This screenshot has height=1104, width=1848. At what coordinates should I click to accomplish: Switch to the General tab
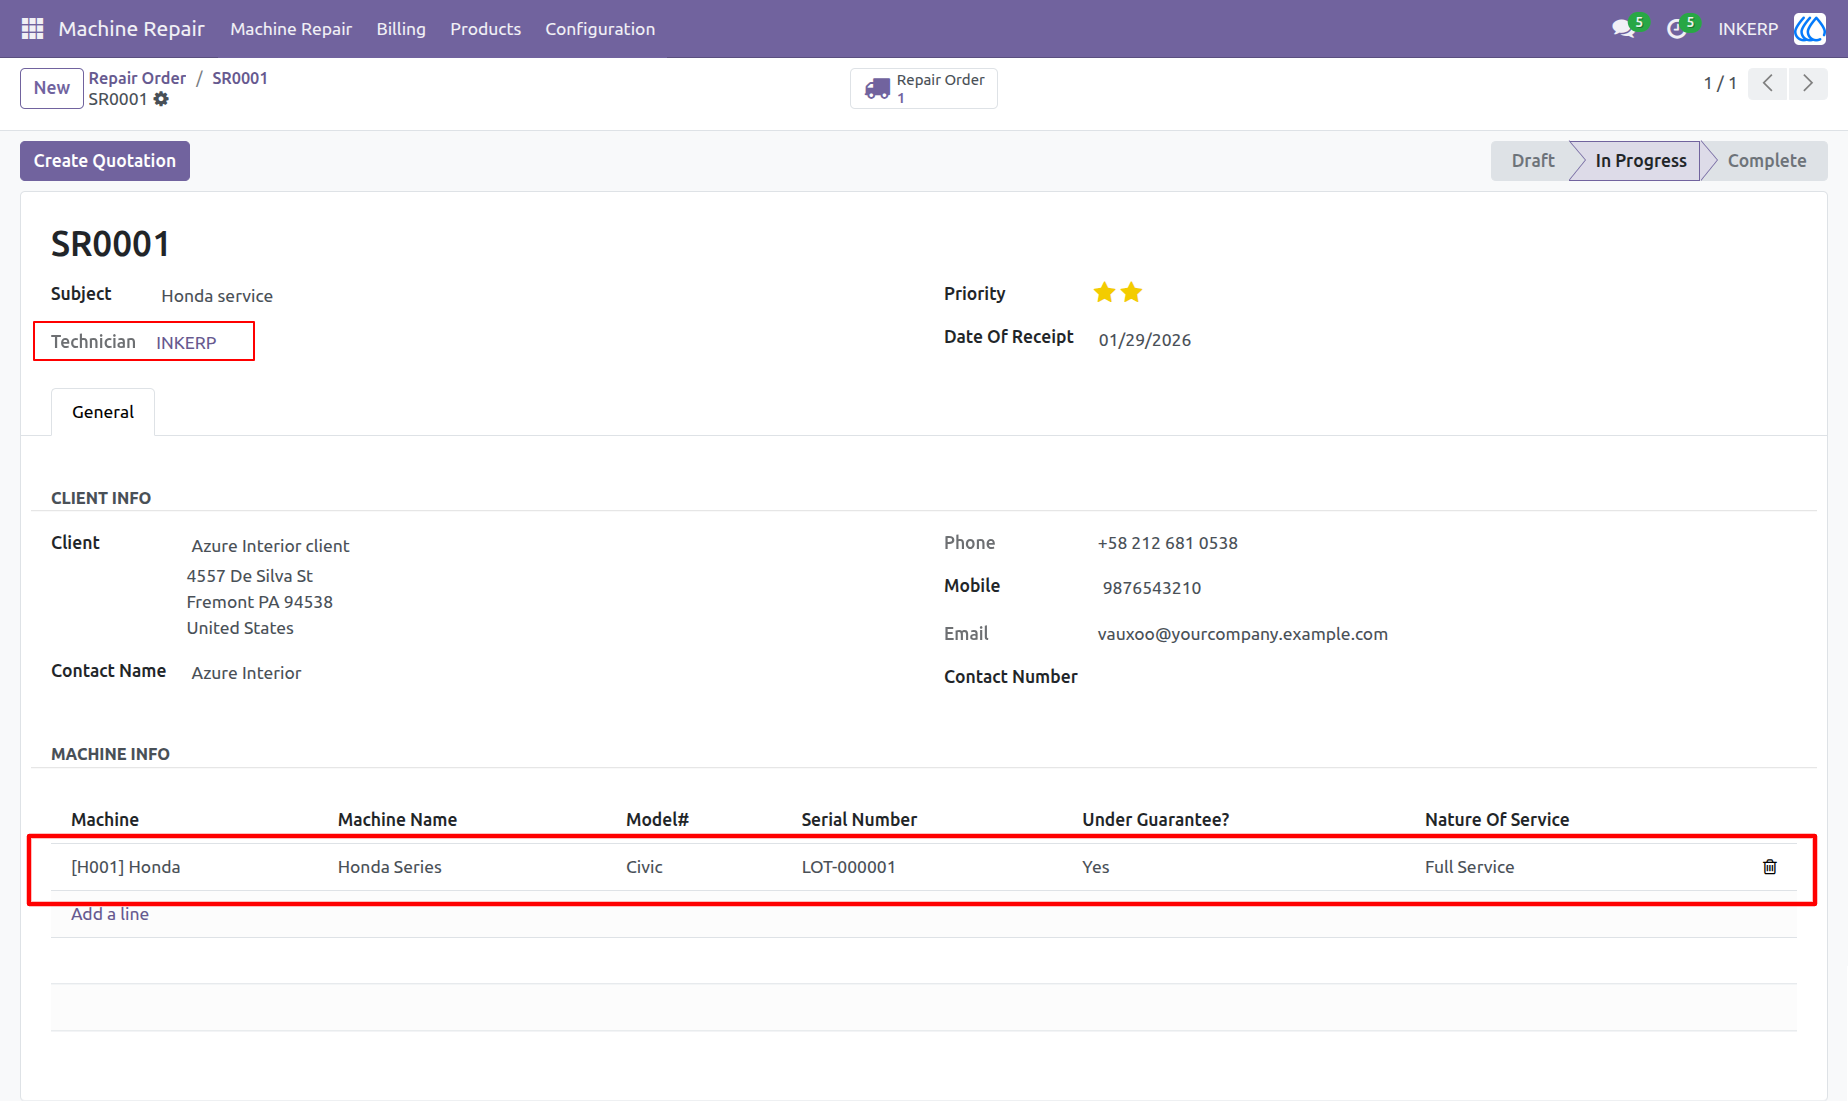point(103,412)
